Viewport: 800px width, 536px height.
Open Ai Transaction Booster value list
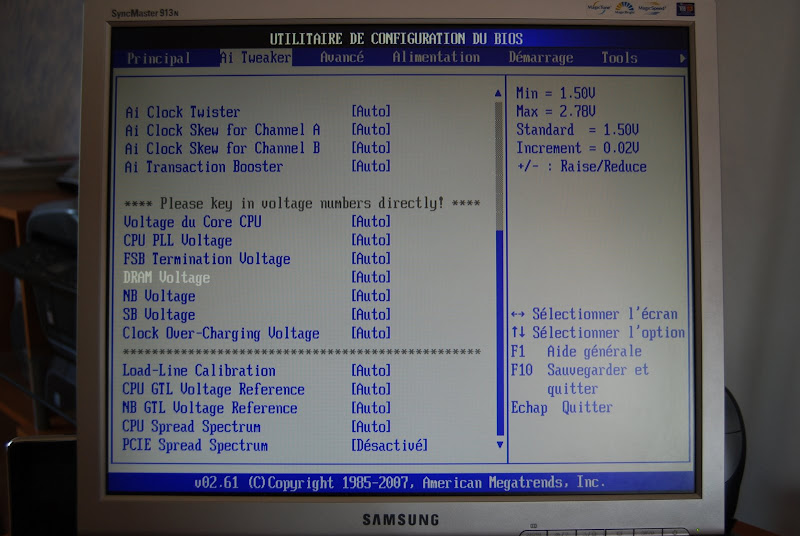point(371,167)
